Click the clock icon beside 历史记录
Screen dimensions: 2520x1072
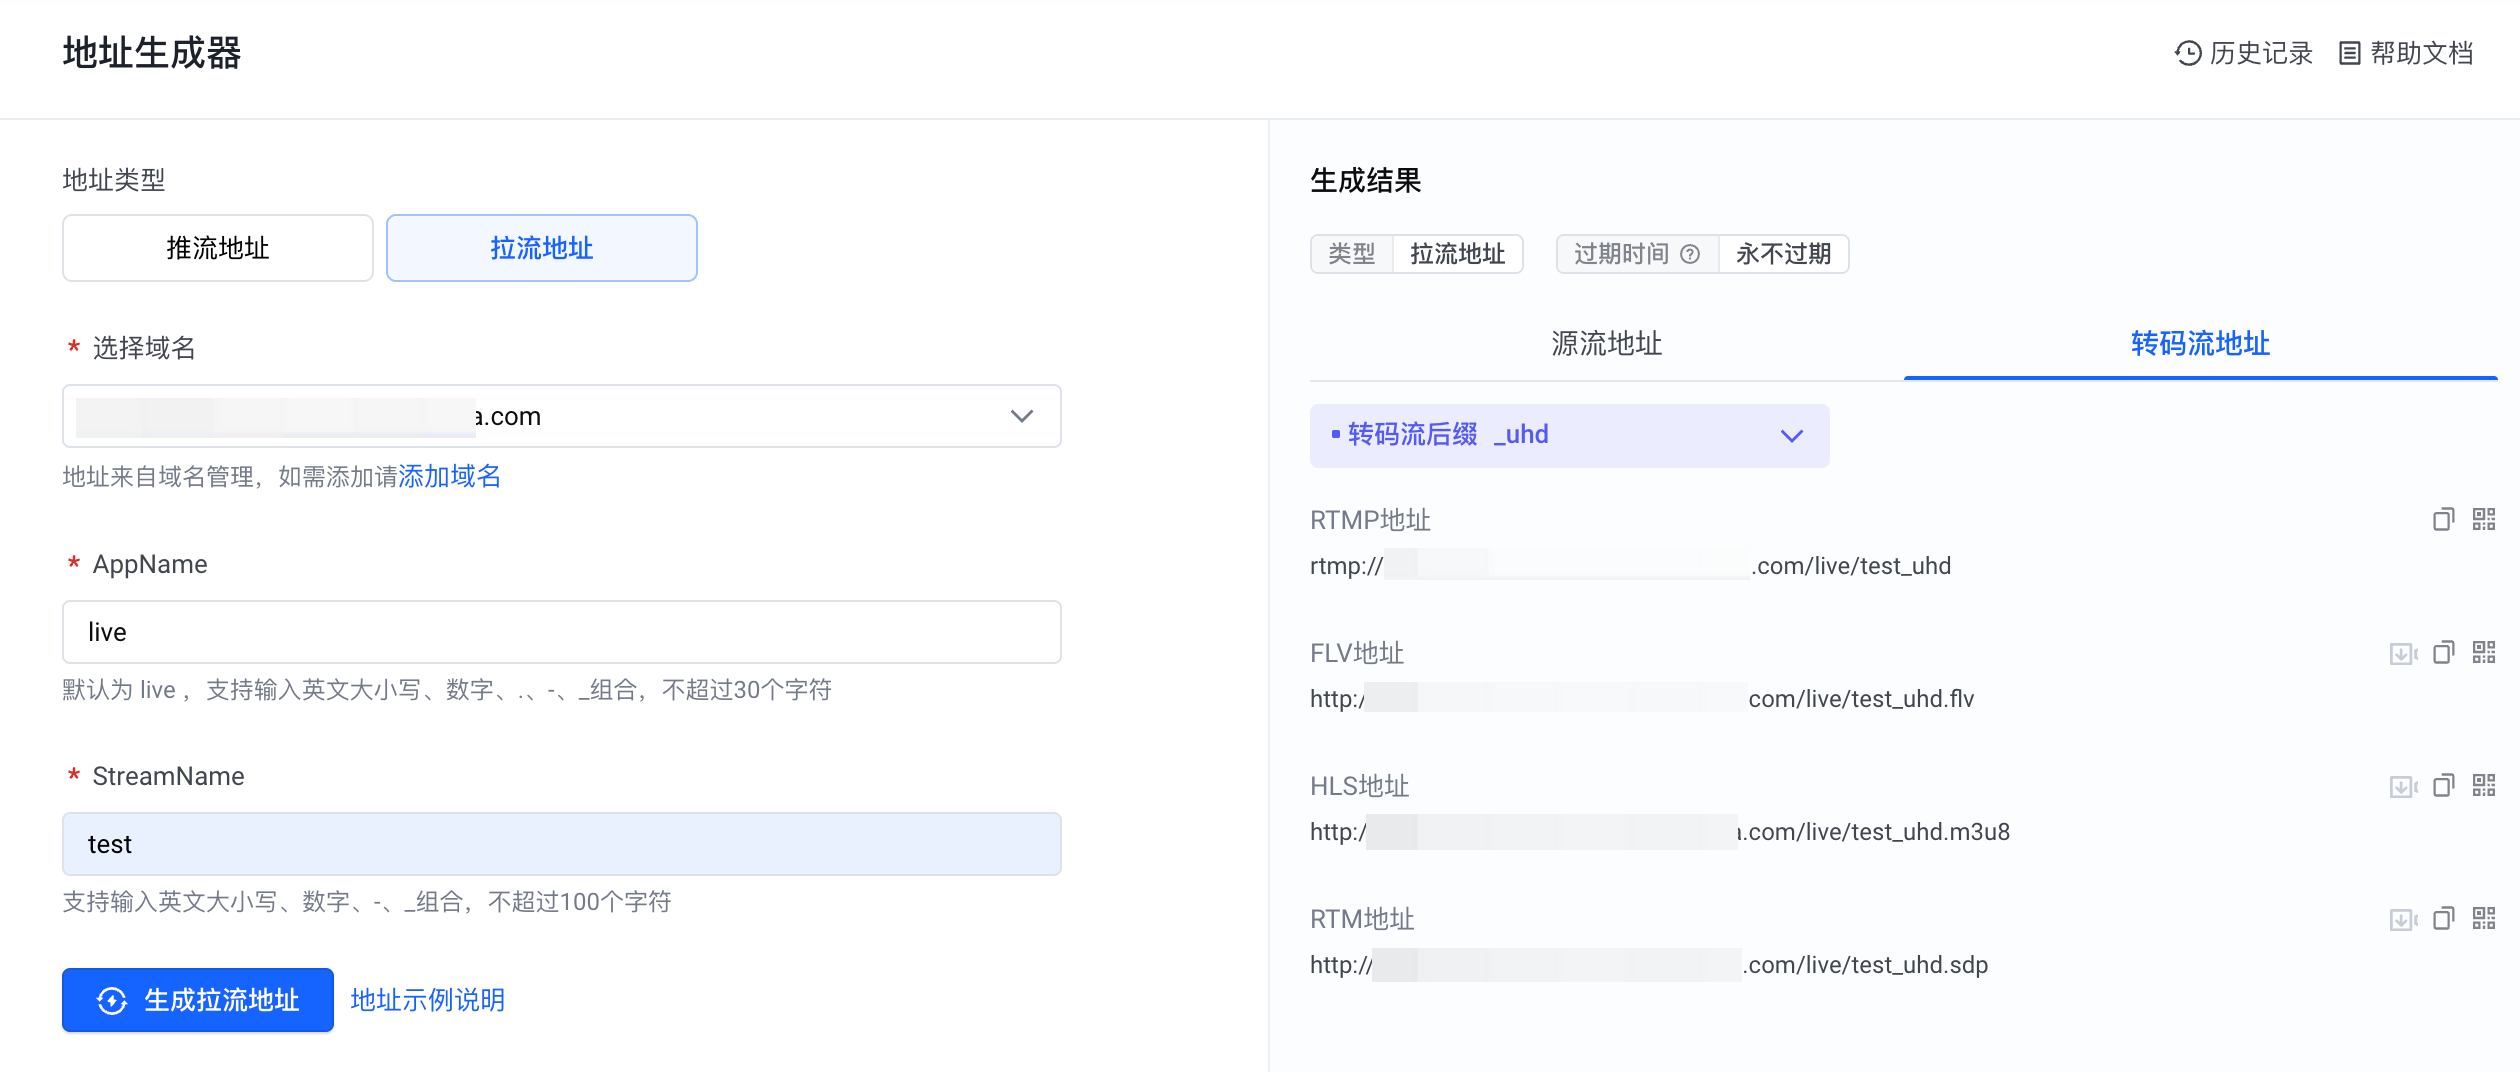[x=2188, y=53]
